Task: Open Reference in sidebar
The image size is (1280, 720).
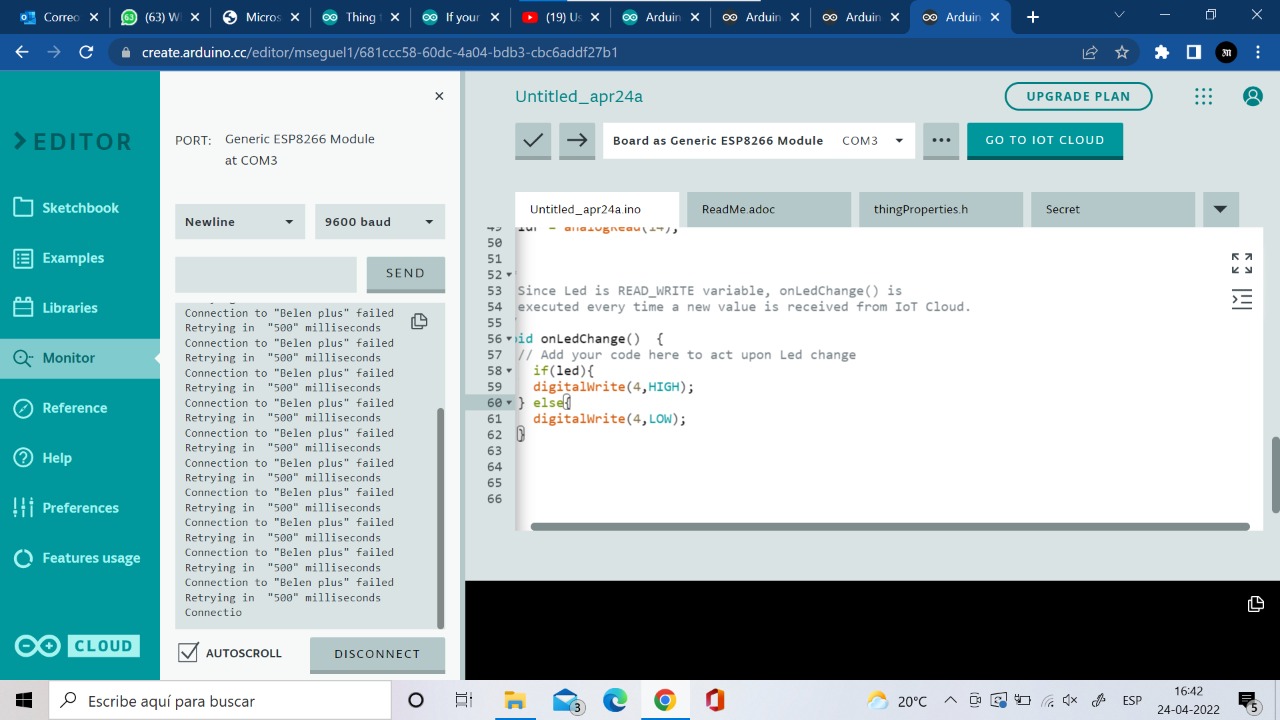Action: click(80, 407)
